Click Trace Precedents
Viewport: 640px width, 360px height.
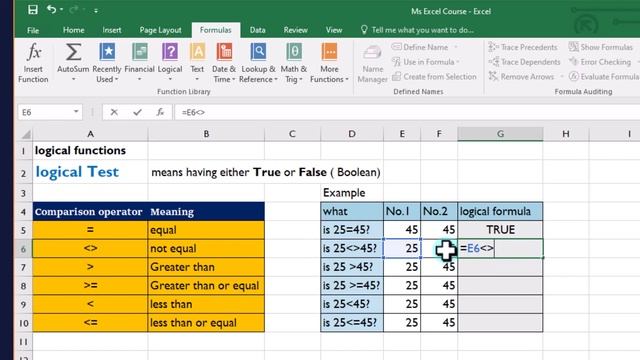tap(523, 47)
